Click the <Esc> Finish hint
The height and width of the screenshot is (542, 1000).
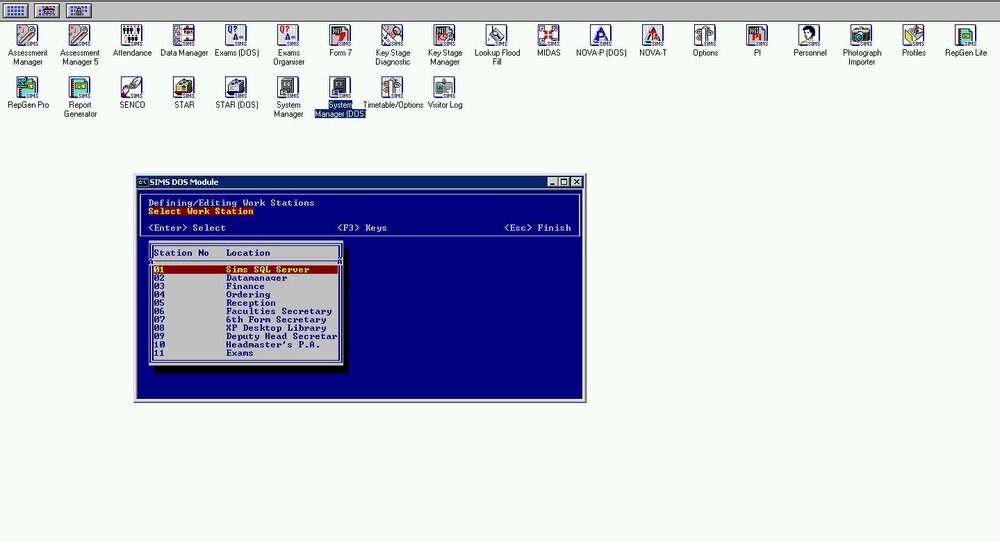538,228
